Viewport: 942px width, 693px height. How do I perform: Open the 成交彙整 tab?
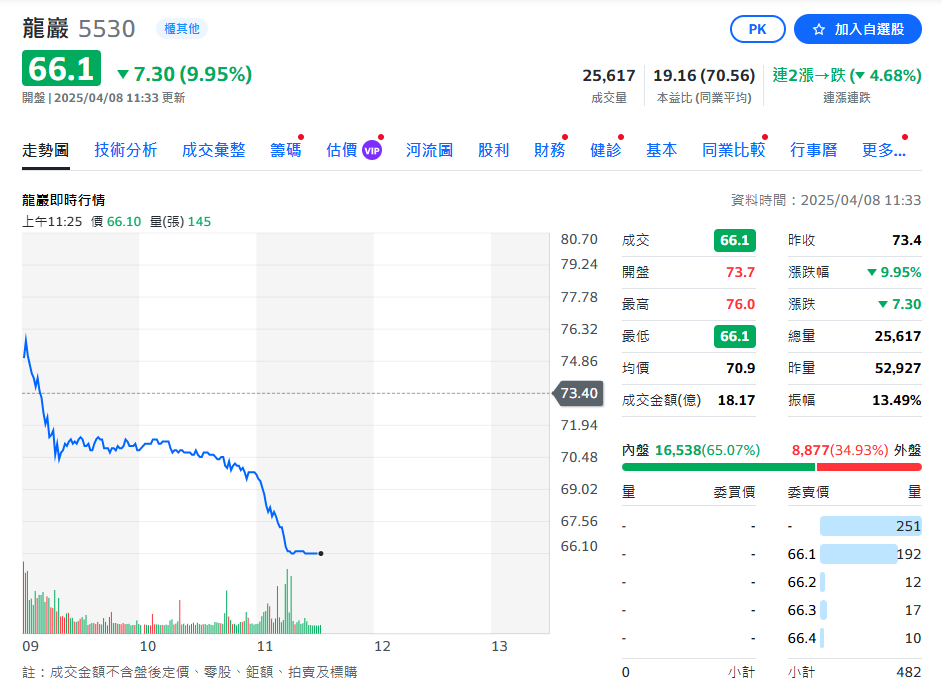click(213, 150)
